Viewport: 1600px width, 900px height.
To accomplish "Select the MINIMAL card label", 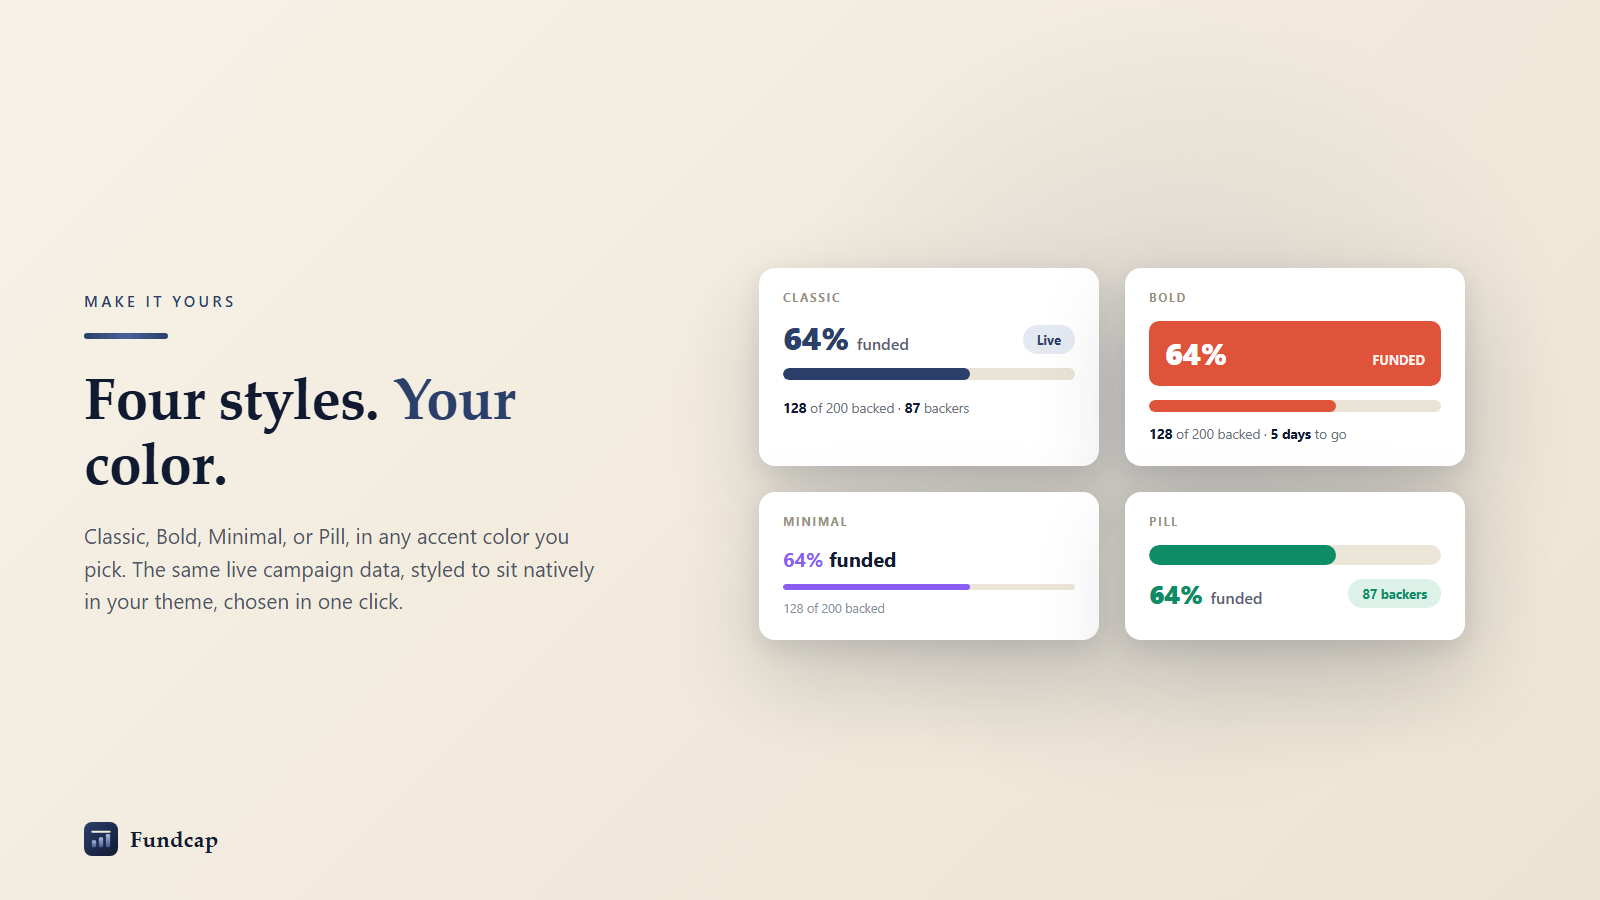I will [815, 522].
